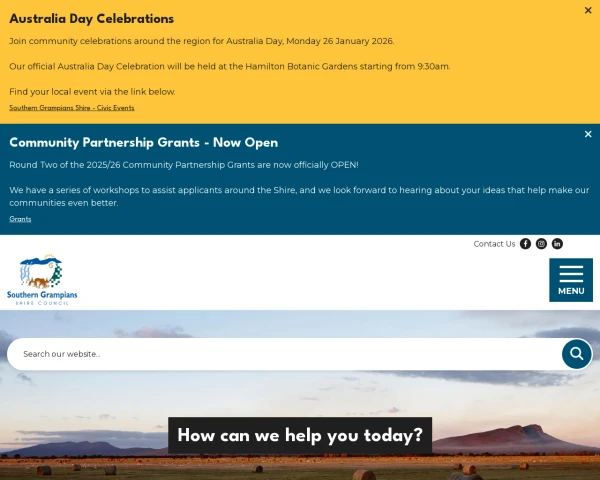Viewport: 600px width, 480px height.
Task: Follow the Southern Grampians Shire Civic Events link
Action: [x=71, y=108]
